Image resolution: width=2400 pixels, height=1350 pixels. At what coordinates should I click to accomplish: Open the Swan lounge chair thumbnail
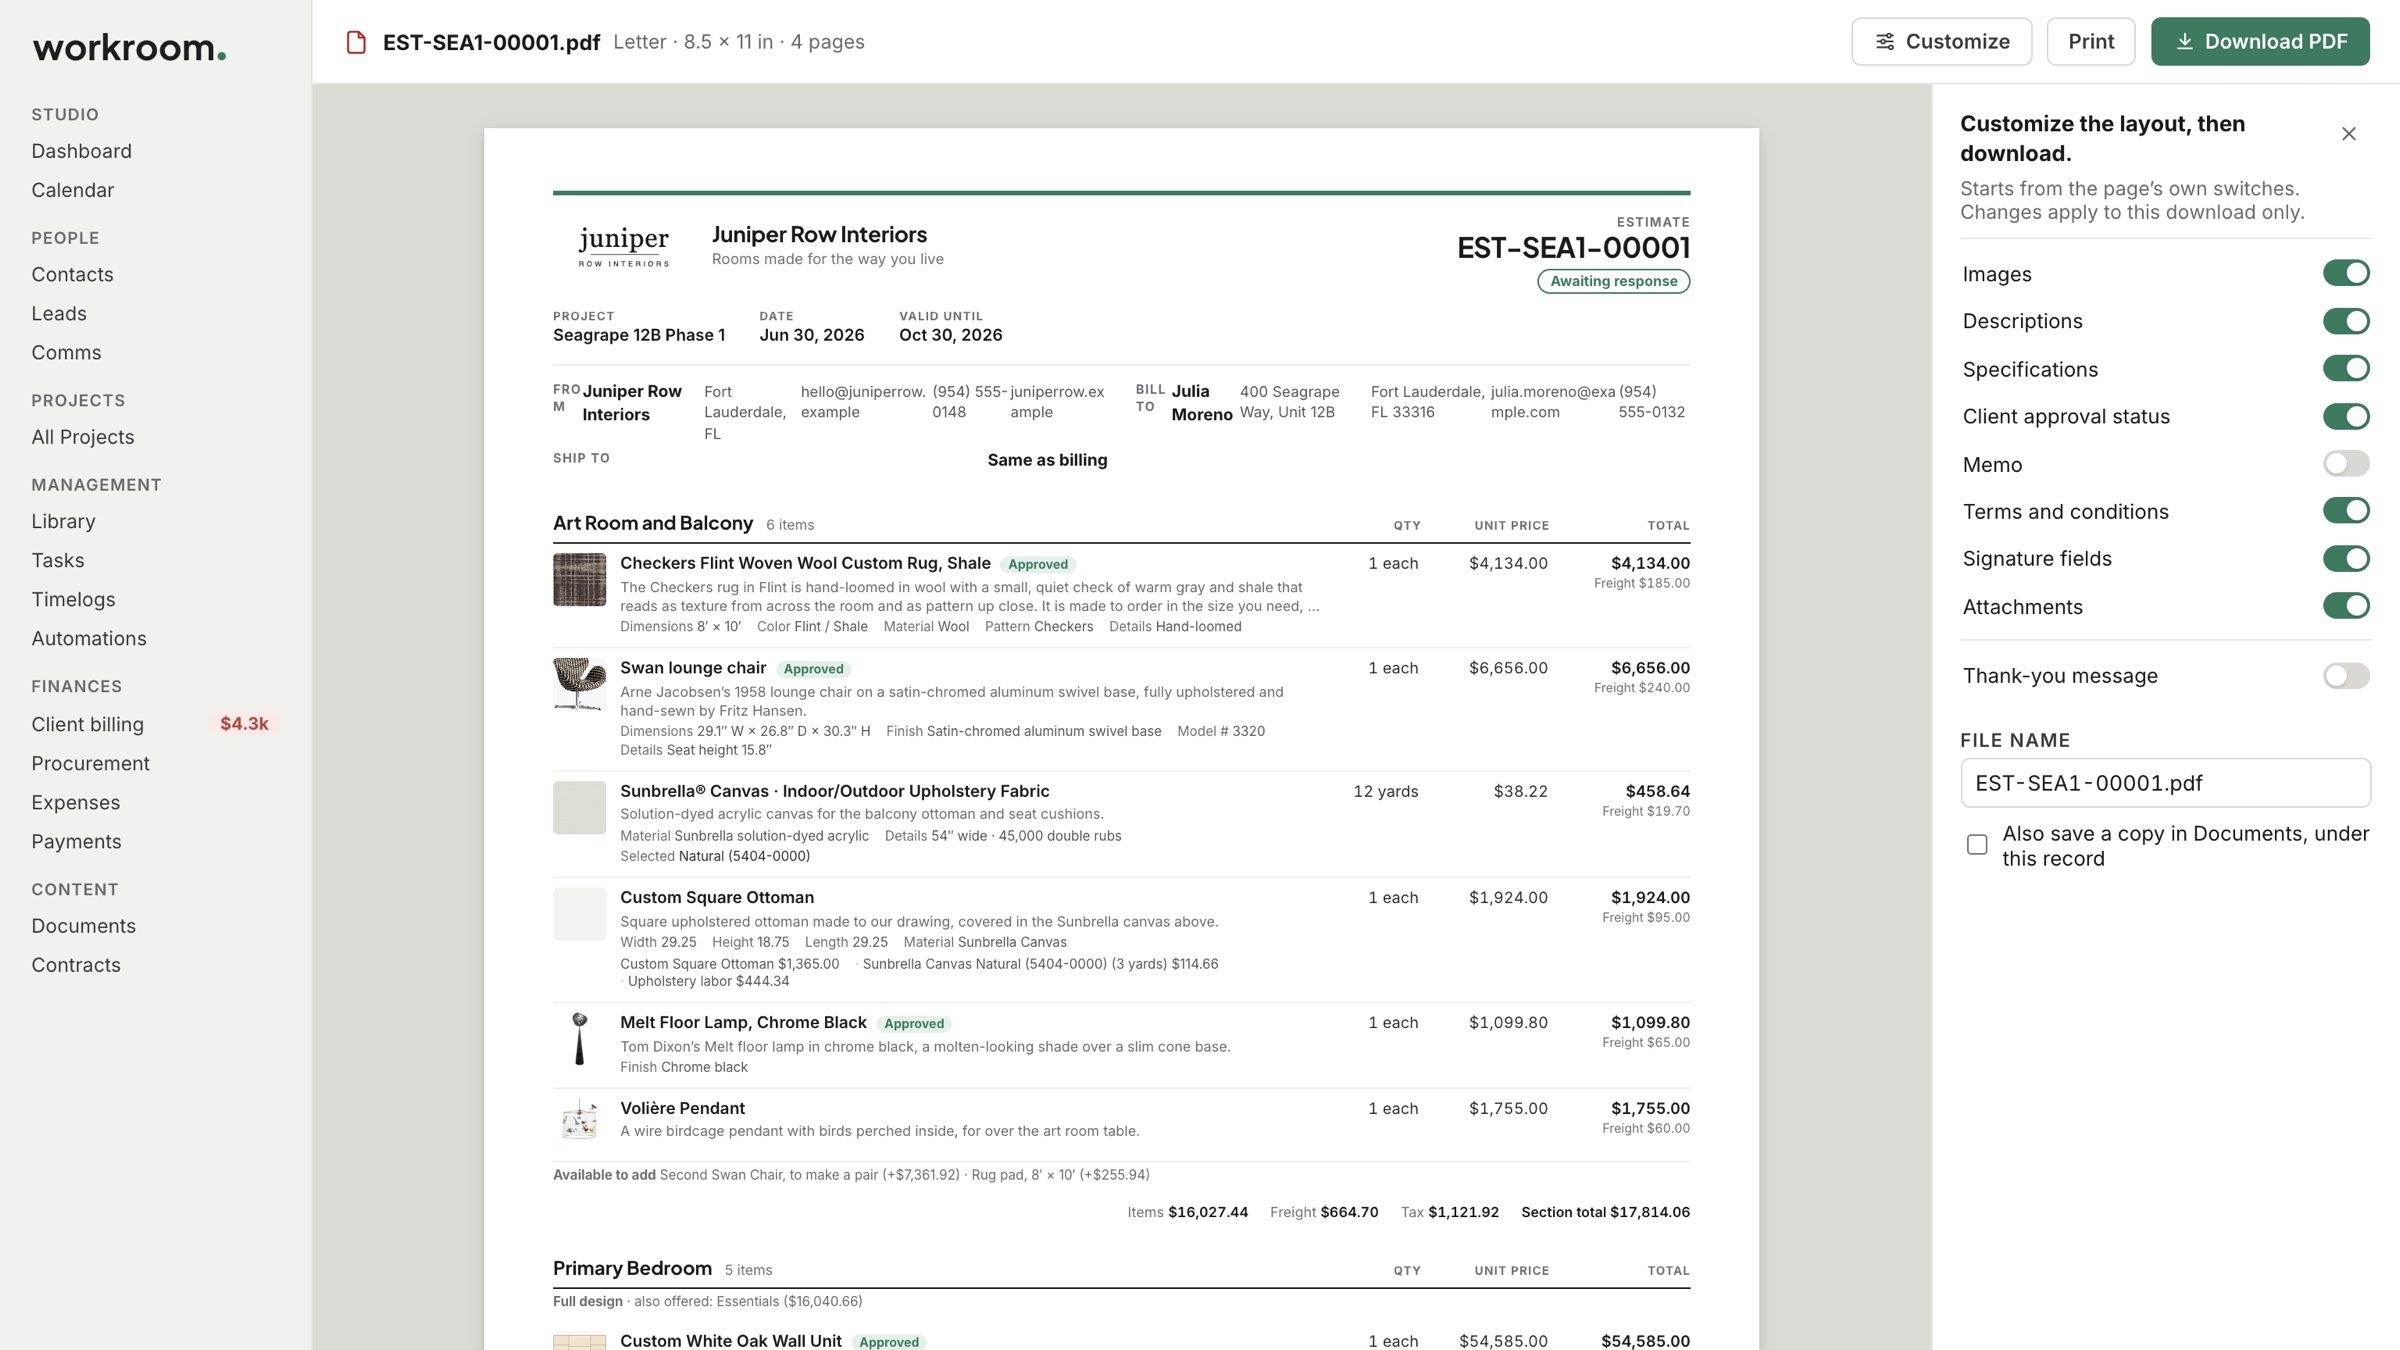pos(579,684)
